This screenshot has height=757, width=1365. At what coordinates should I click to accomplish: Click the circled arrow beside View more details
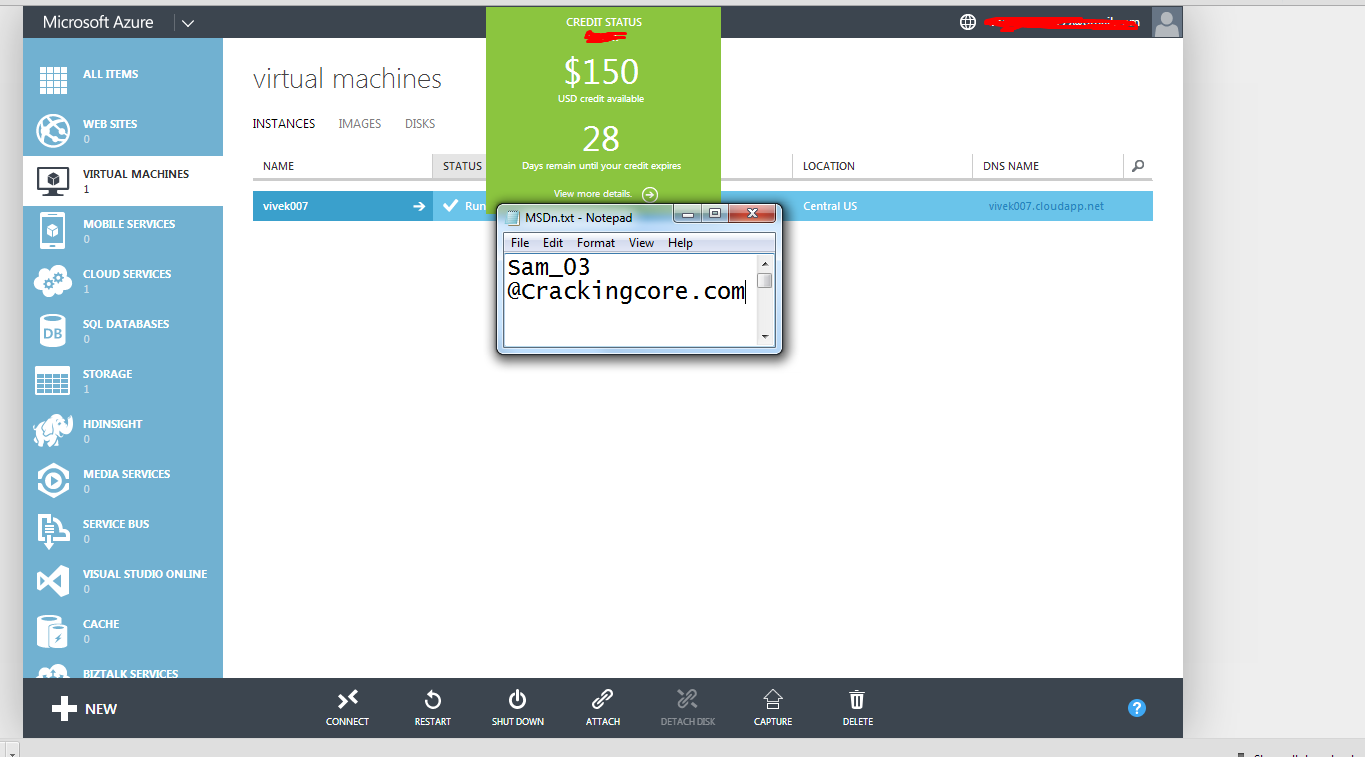coord(650,194)
